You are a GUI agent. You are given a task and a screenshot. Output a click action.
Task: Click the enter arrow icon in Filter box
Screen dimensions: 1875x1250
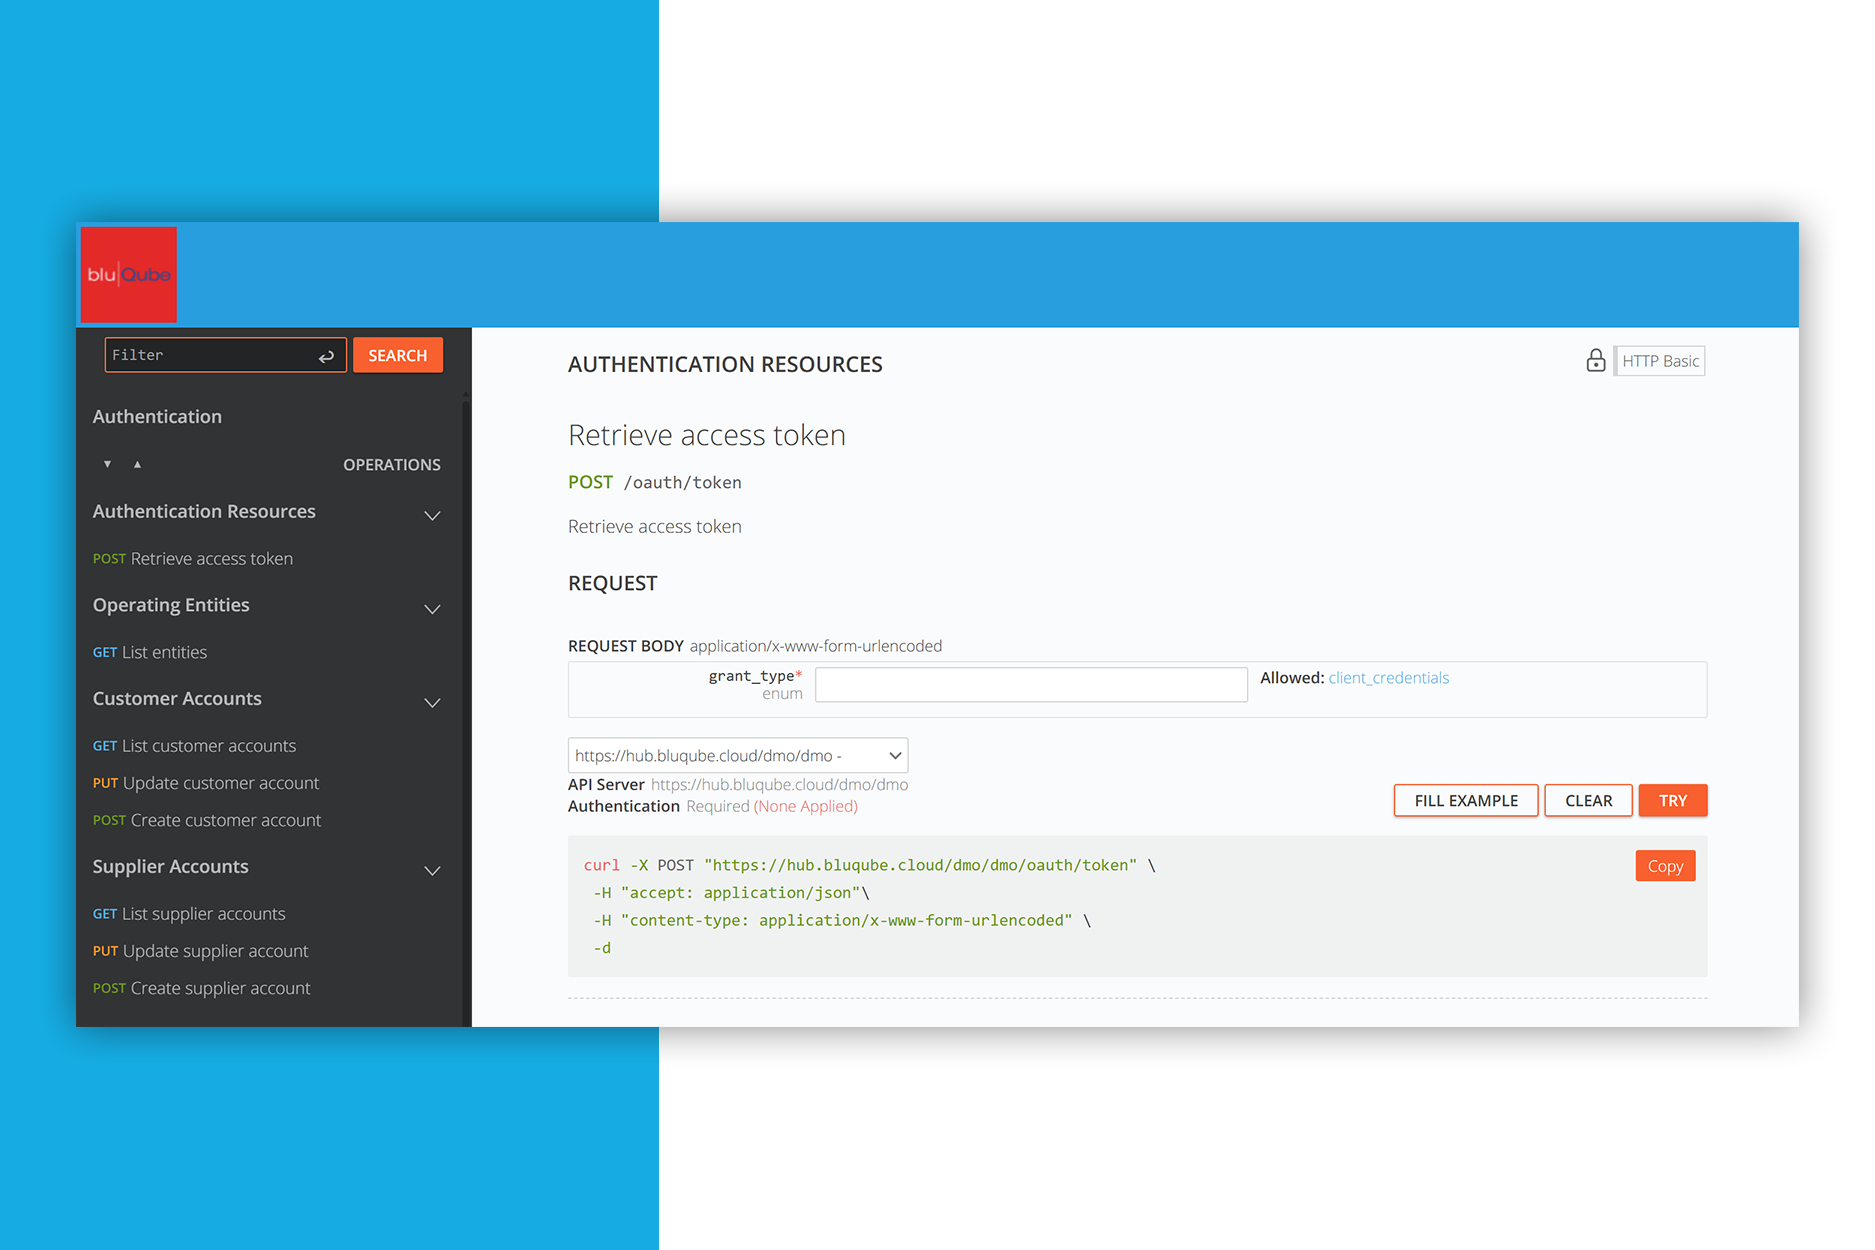(x=326, y=356)
